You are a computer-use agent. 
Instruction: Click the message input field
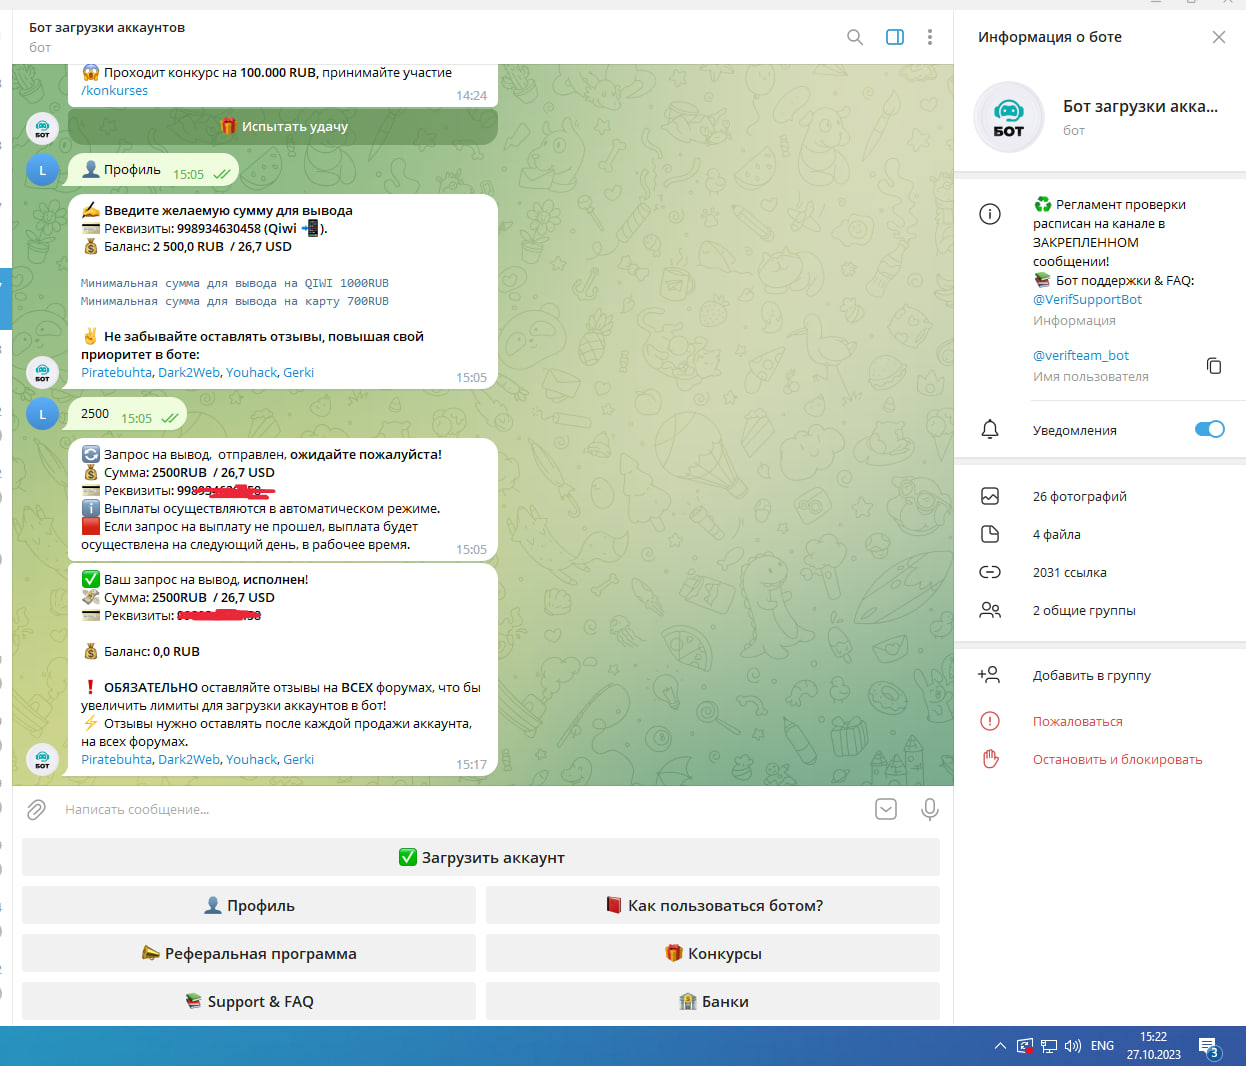coord(450,809)
